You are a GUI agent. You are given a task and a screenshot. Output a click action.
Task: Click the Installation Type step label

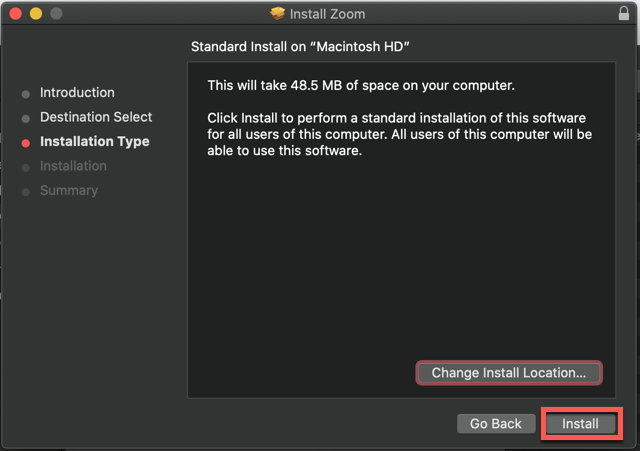click(94, 142)
